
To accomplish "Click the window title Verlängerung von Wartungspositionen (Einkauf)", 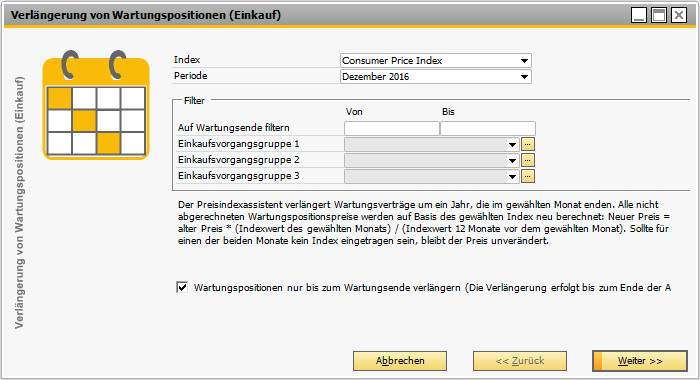I will point(146,15).
